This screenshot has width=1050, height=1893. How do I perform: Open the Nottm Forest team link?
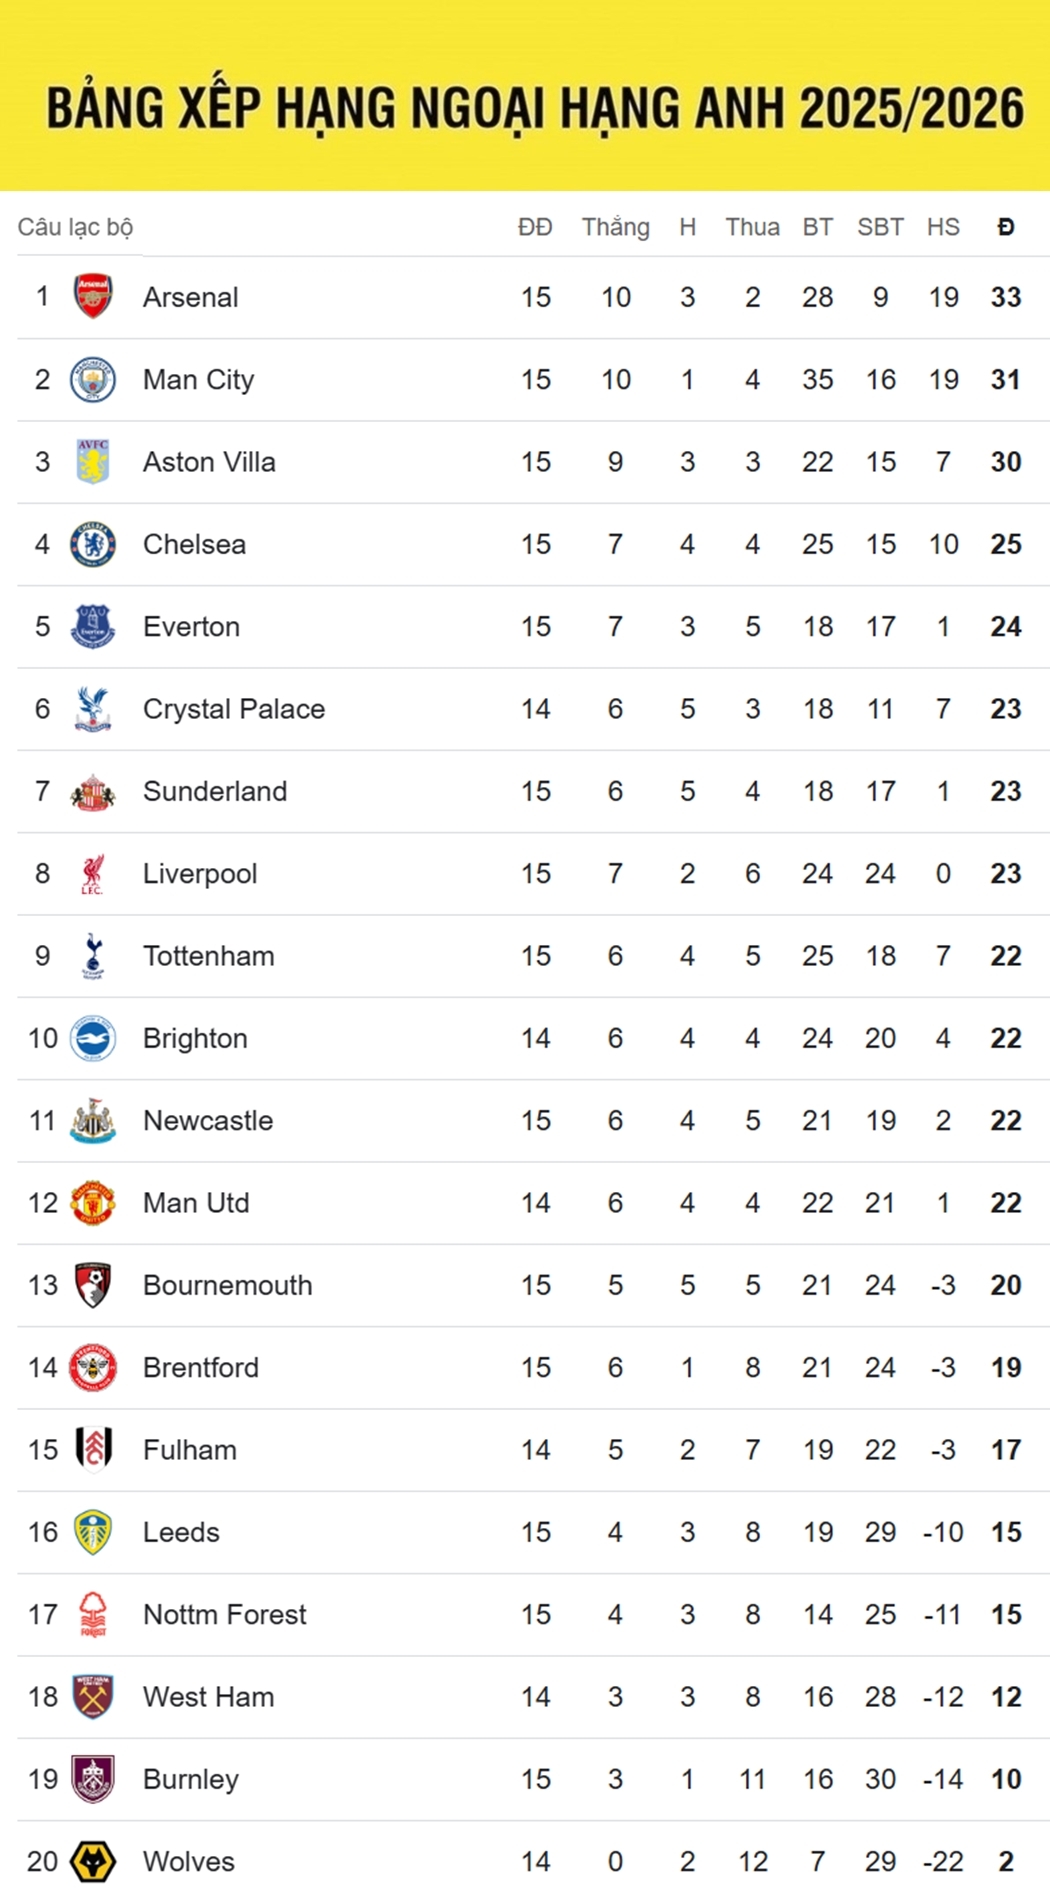[x=225, y=1614]
